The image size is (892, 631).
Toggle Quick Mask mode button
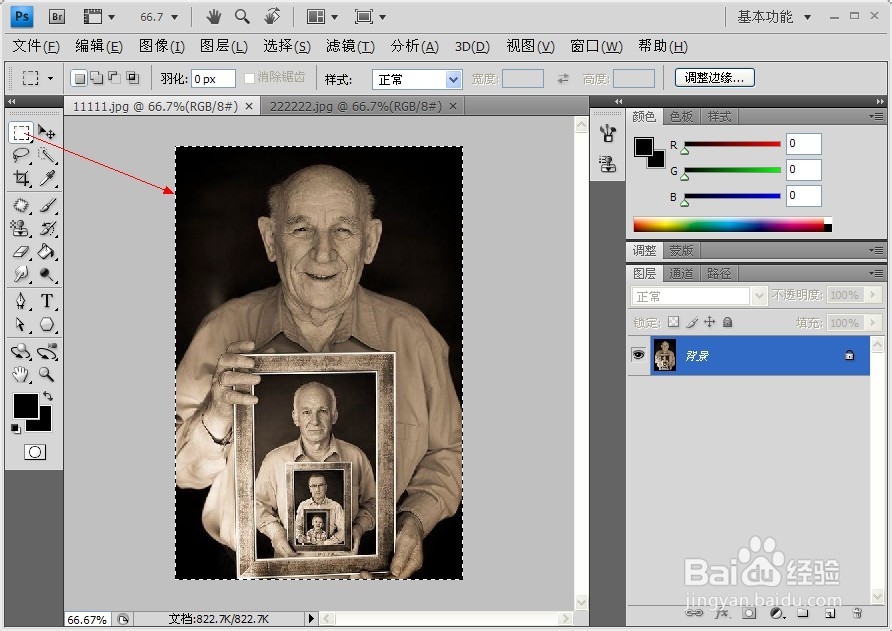click(34, 452)
